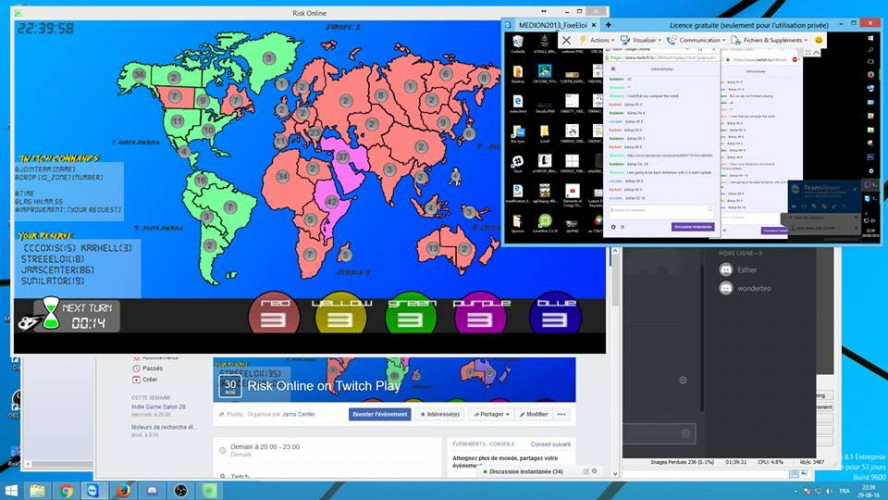Open the Corbeille recycle bin on the remote desktop
Screen dimensions: 888x500
[518, 44]
